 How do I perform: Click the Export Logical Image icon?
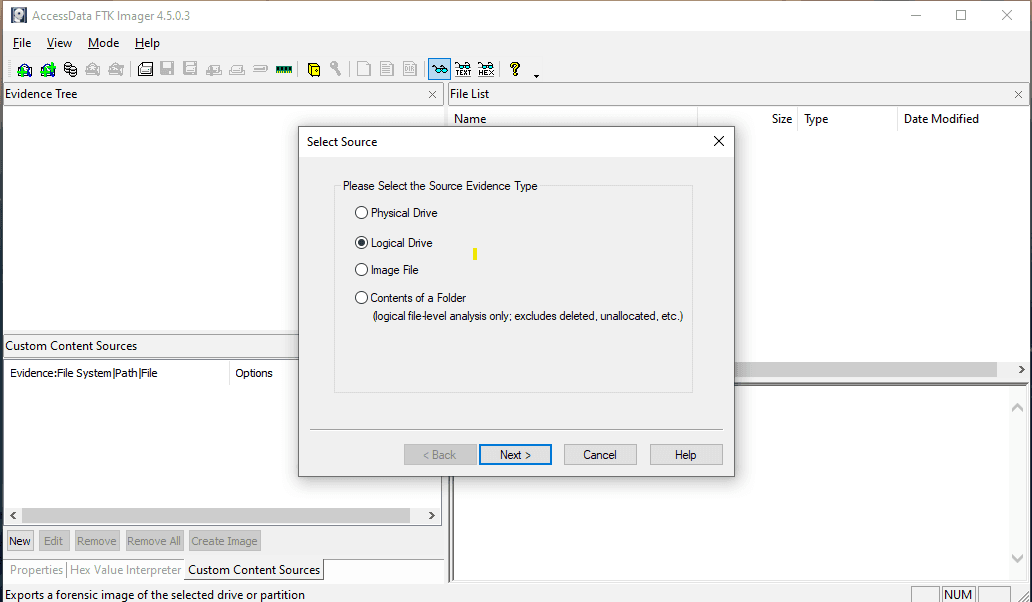pyautogui.click(x=190, y=68)
